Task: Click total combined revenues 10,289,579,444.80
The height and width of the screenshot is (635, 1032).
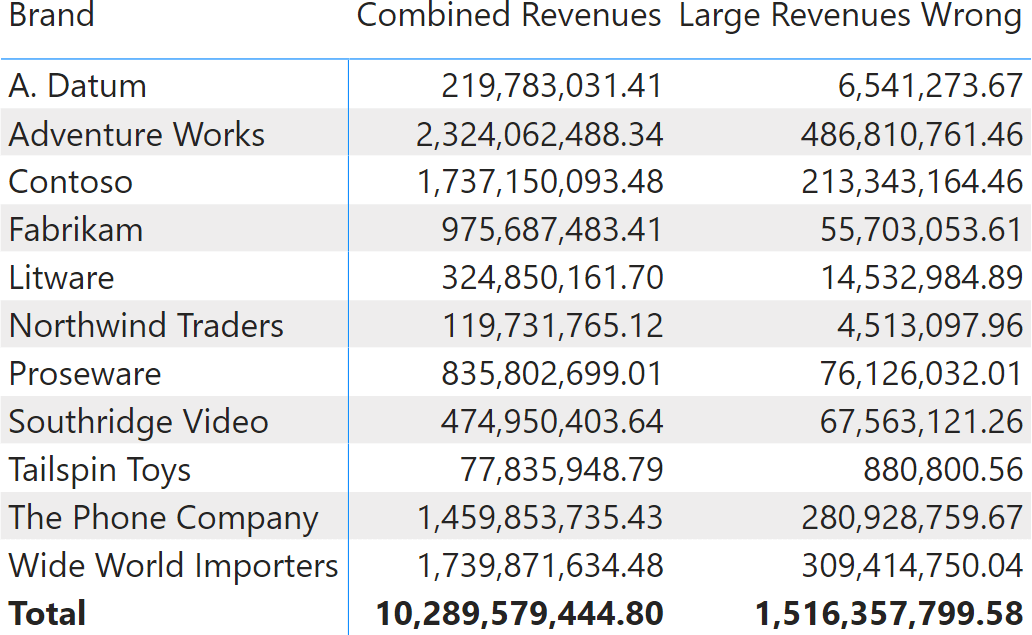Action: point(519,613)
